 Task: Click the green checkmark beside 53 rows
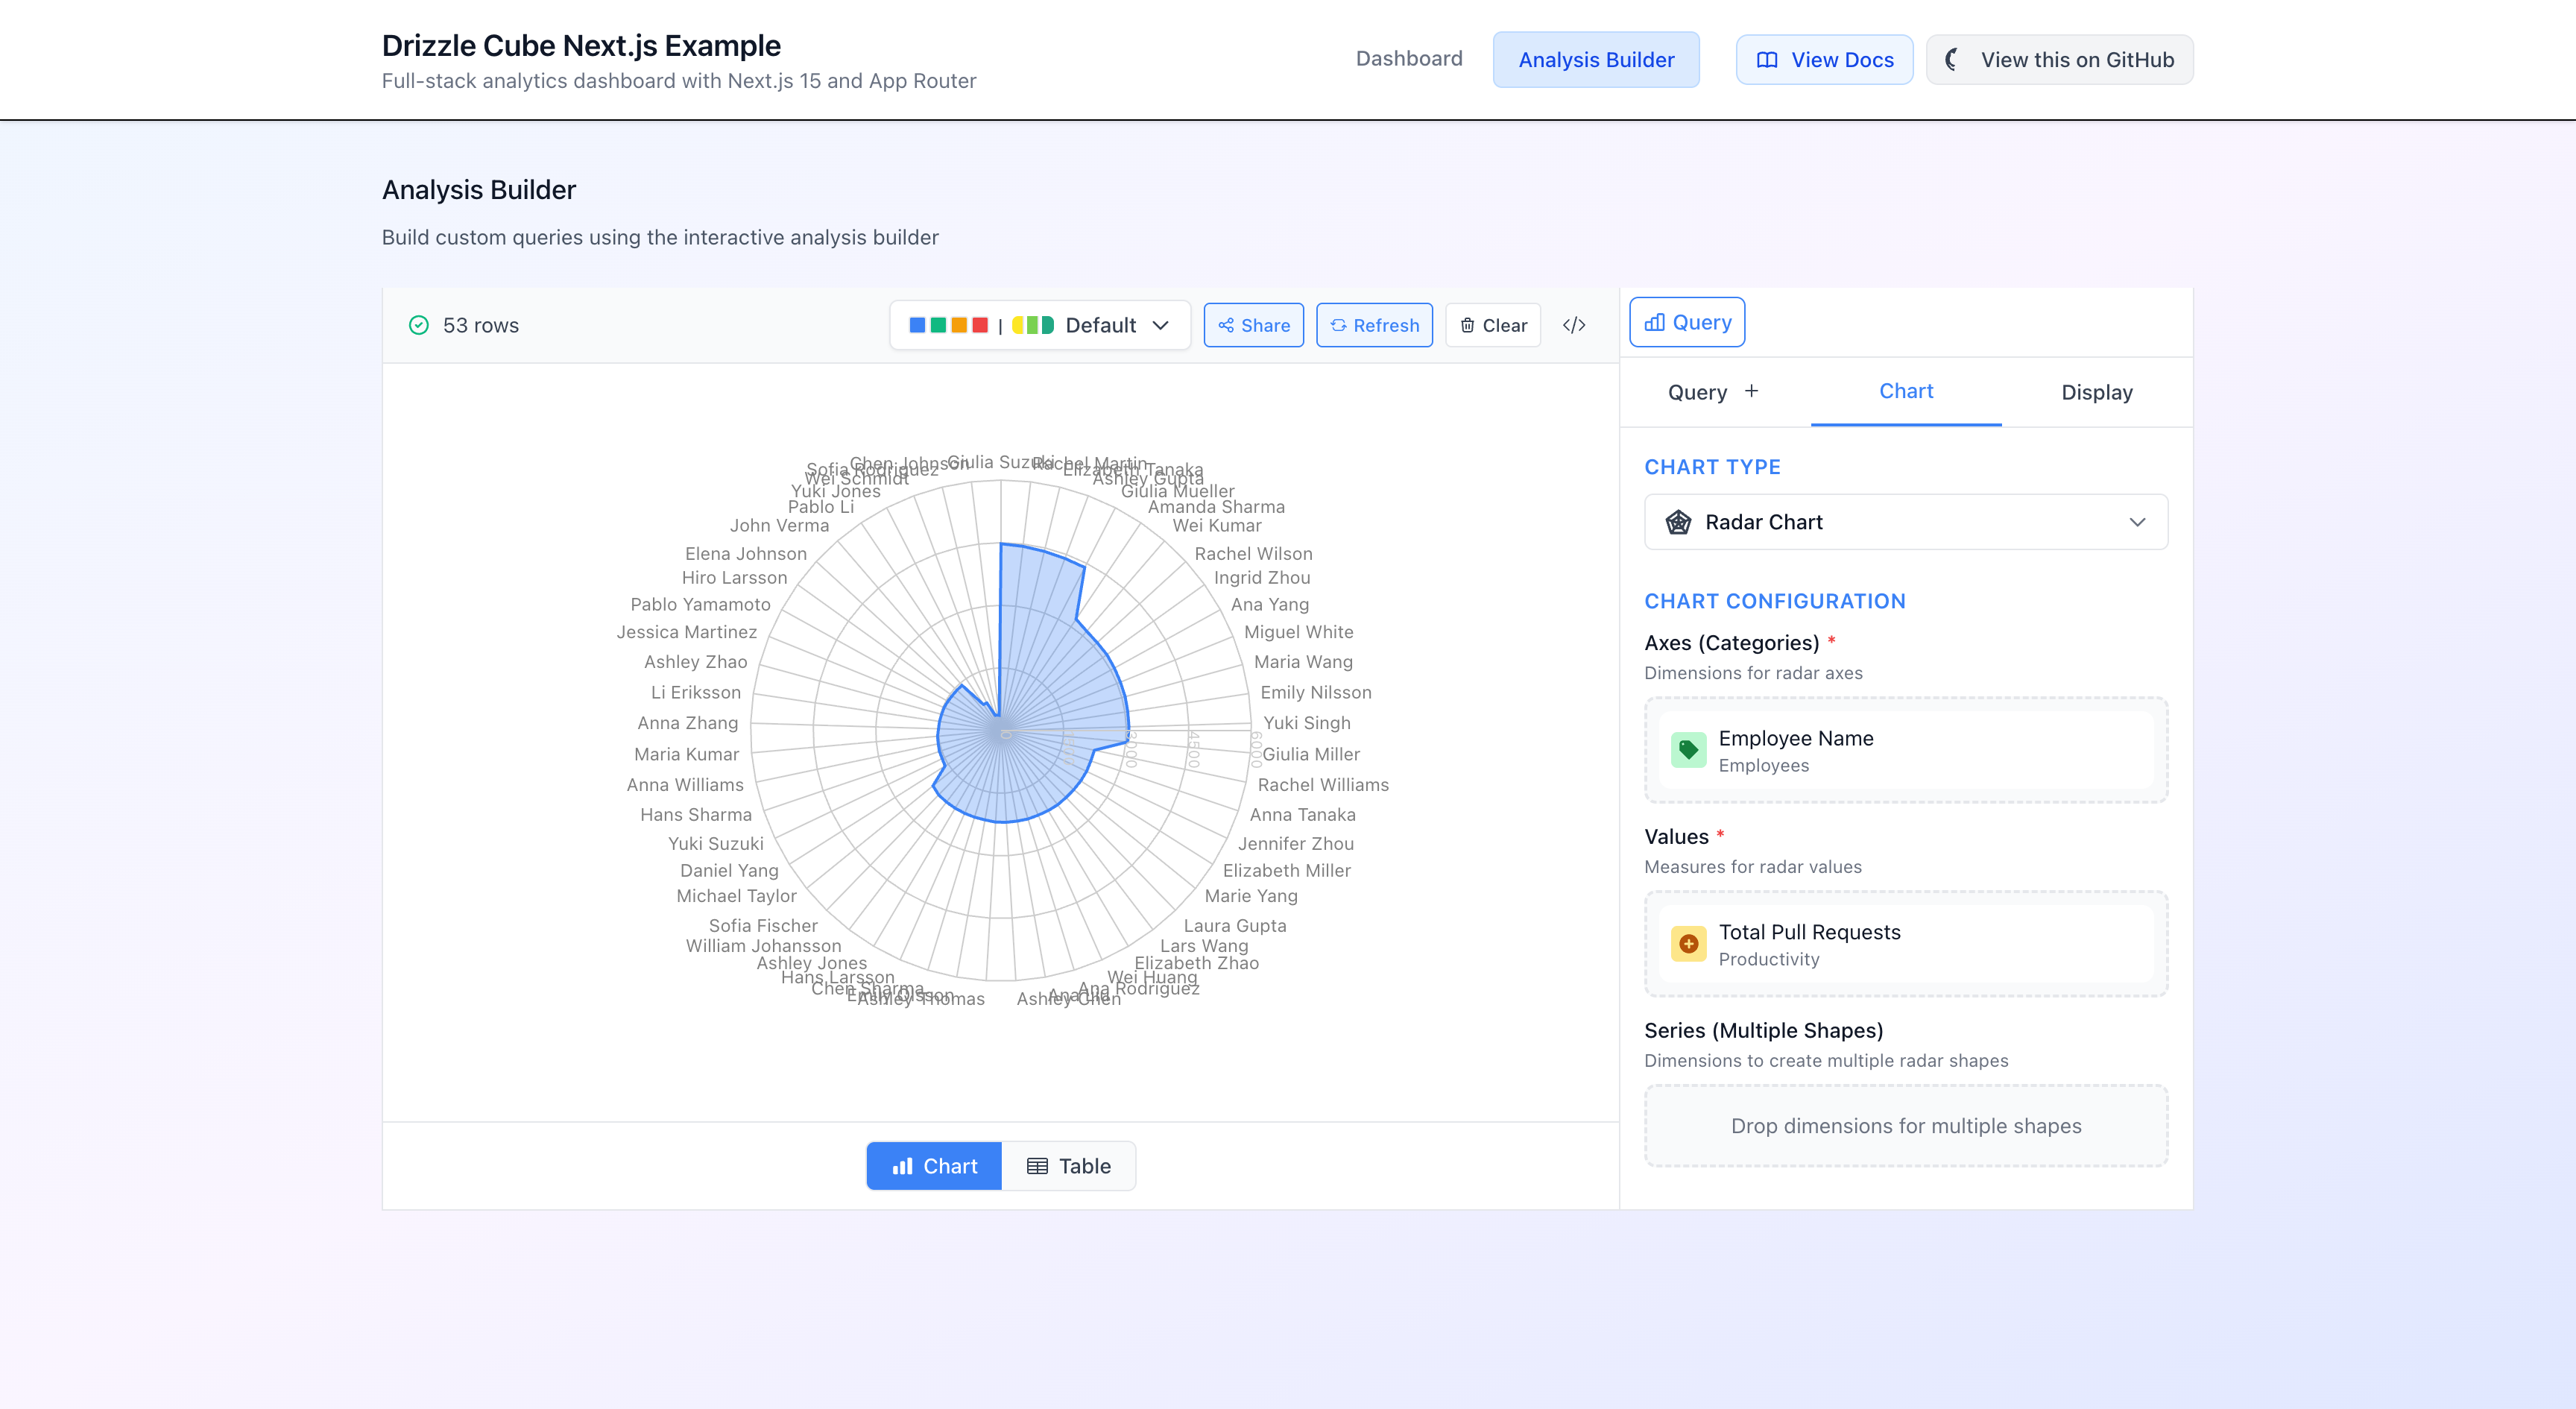[x=419, y=325]
